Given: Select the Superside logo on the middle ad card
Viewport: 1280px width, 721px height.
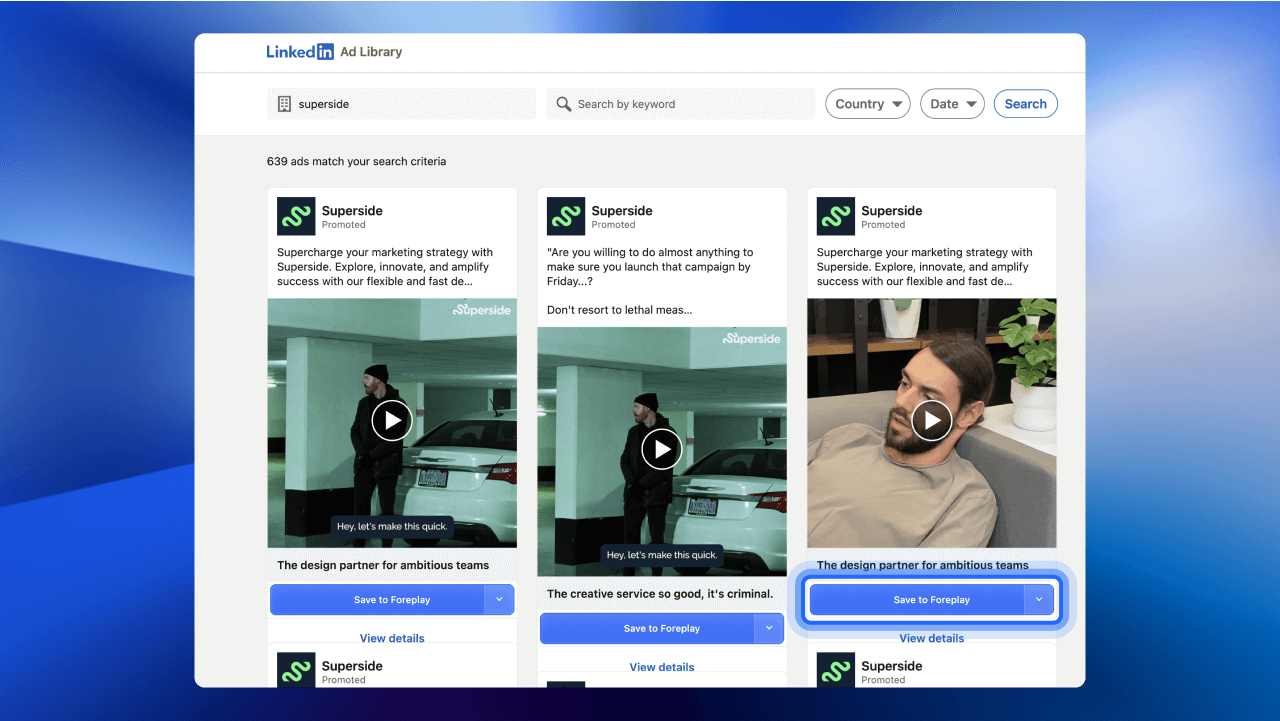Looking at the screenshot, I should pyautogui.click(x=565, y=215).
